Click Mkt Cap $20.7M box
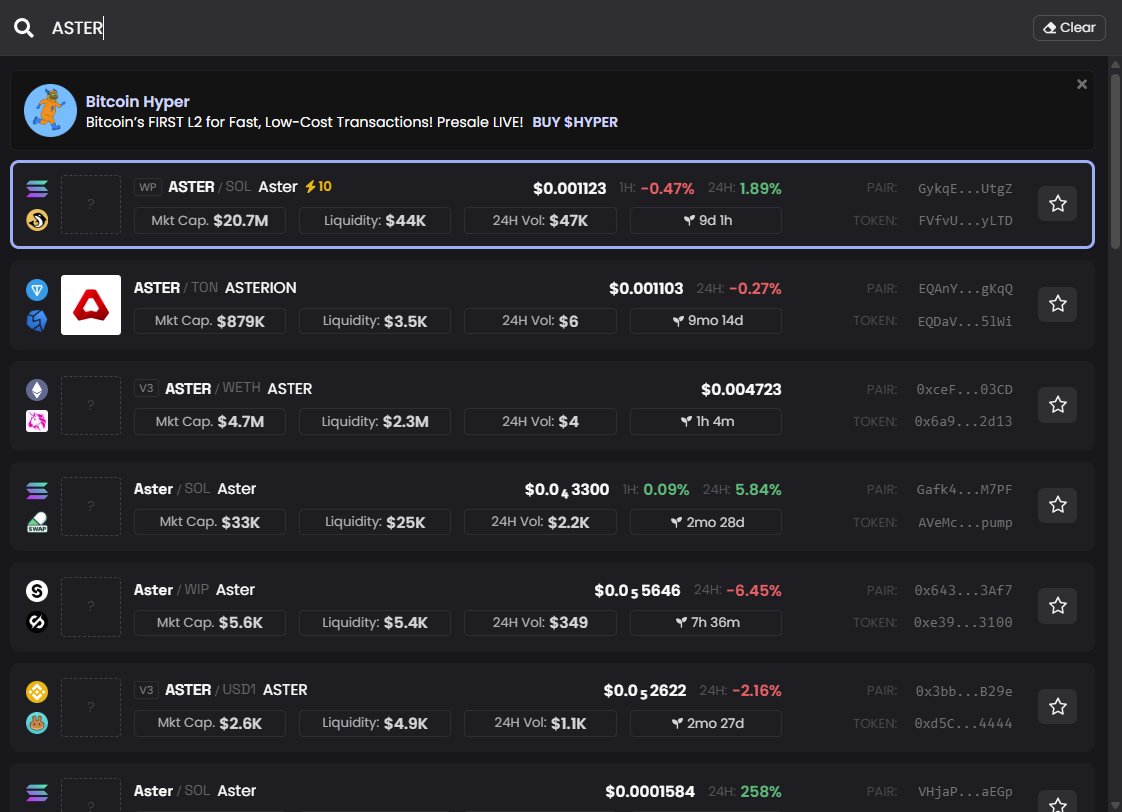The width and height of the screenshot is (1122, 812). (x=210, y=220)
